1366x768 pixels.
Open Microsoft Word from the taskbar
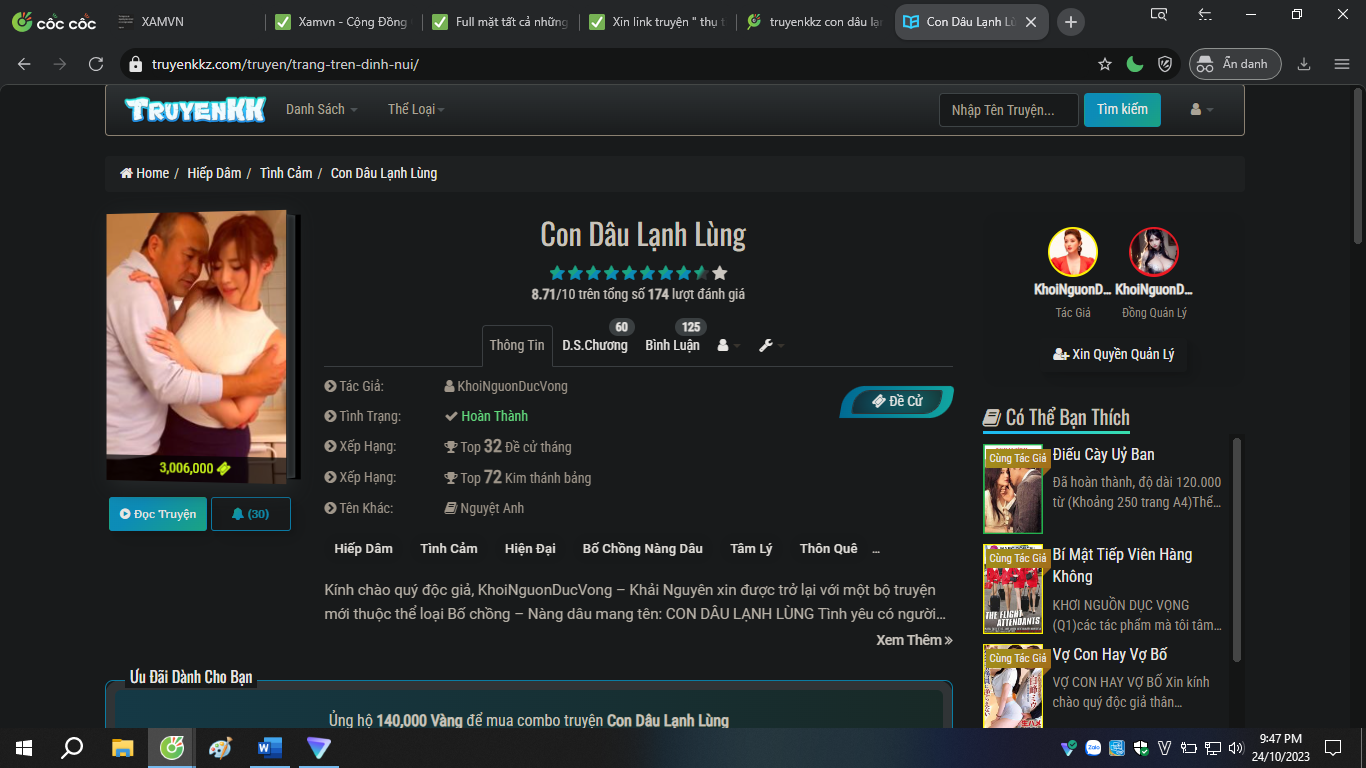[x=270, y=747]
